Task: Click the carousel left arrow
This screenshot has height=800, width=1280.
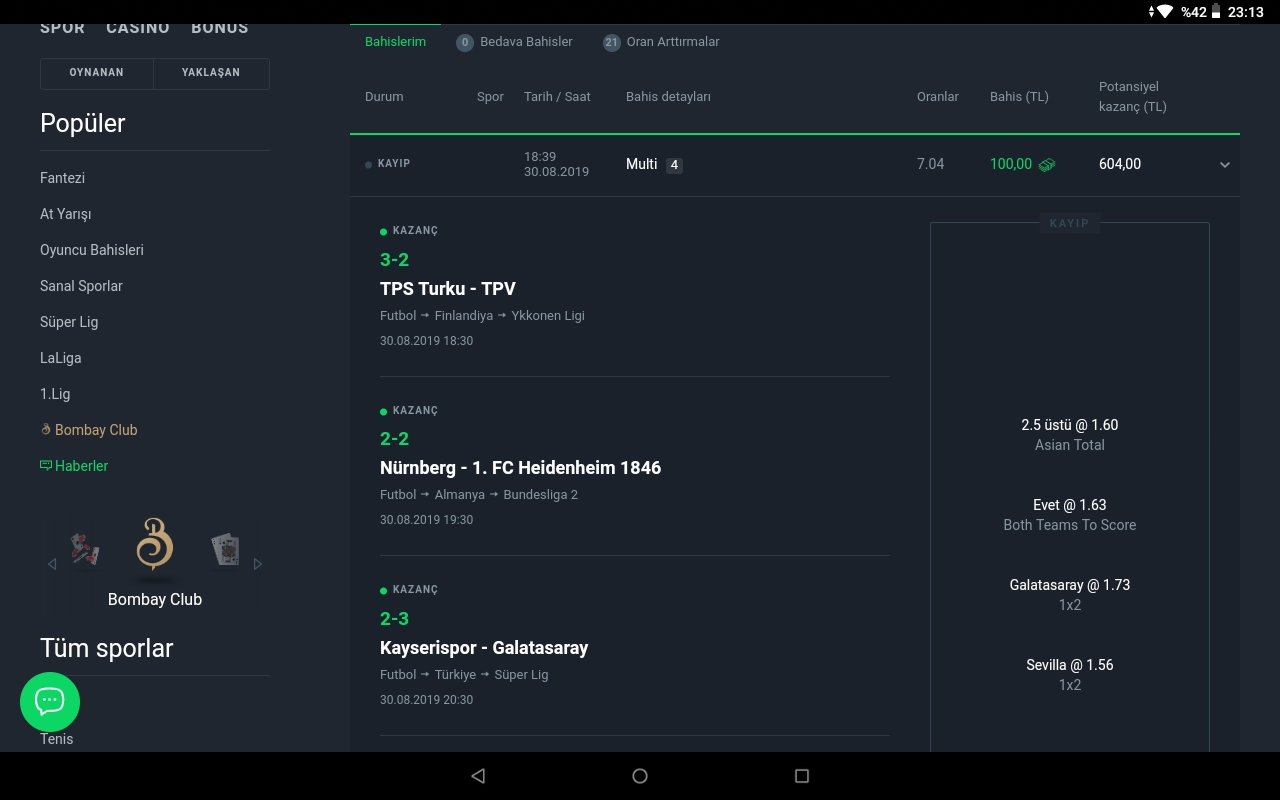Action: tap(52, 564)
